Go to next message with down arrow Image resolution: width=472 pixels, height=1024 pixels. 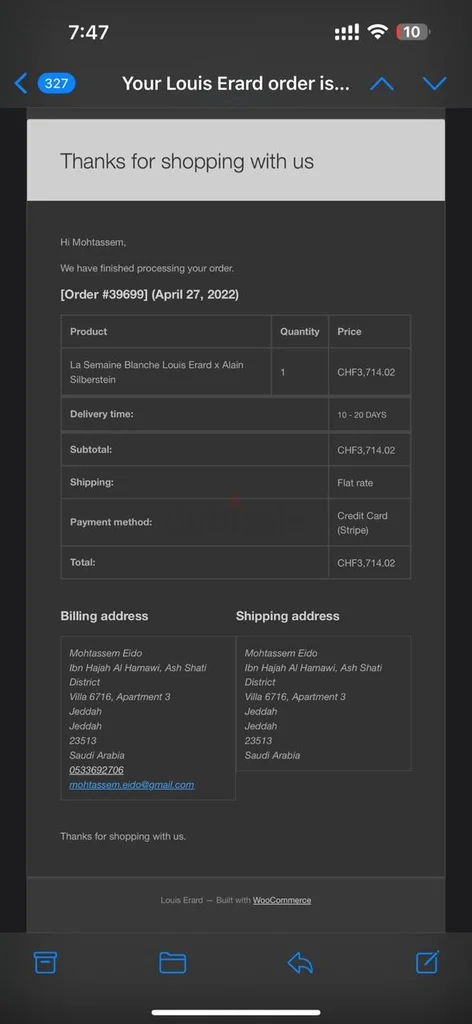(434, 84)
